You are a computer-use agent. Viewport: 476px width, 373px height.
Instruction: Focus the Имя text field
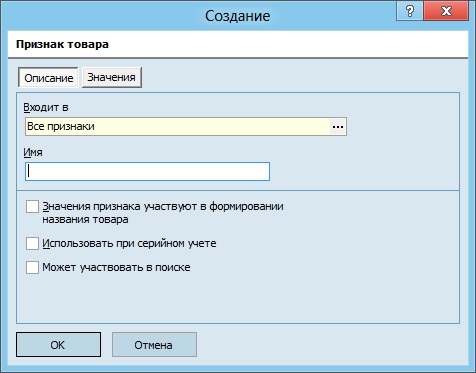147,172
